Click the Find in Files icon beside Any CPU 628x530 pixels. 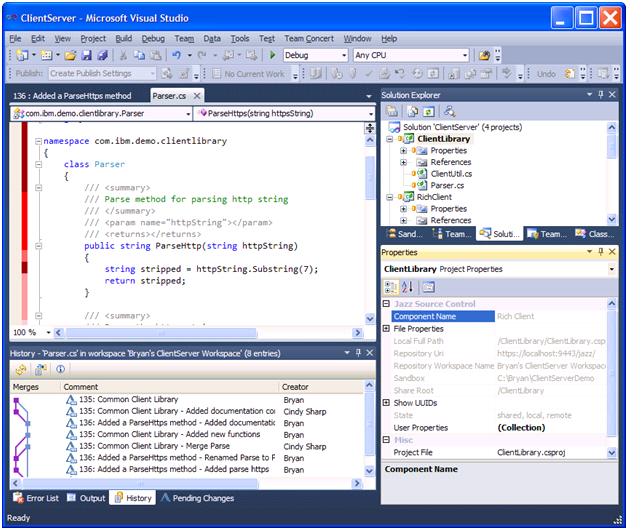pos(484,55)
